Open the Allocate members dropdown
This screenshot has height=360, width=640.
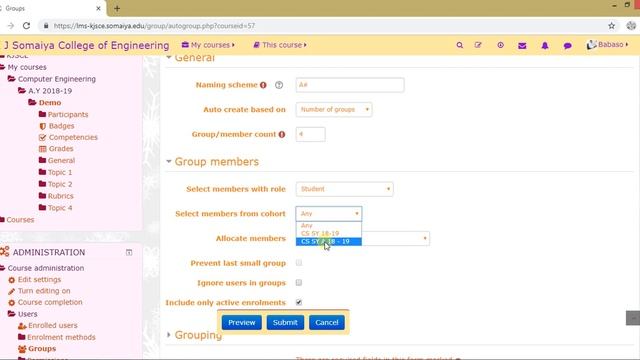tap(395, 238)
